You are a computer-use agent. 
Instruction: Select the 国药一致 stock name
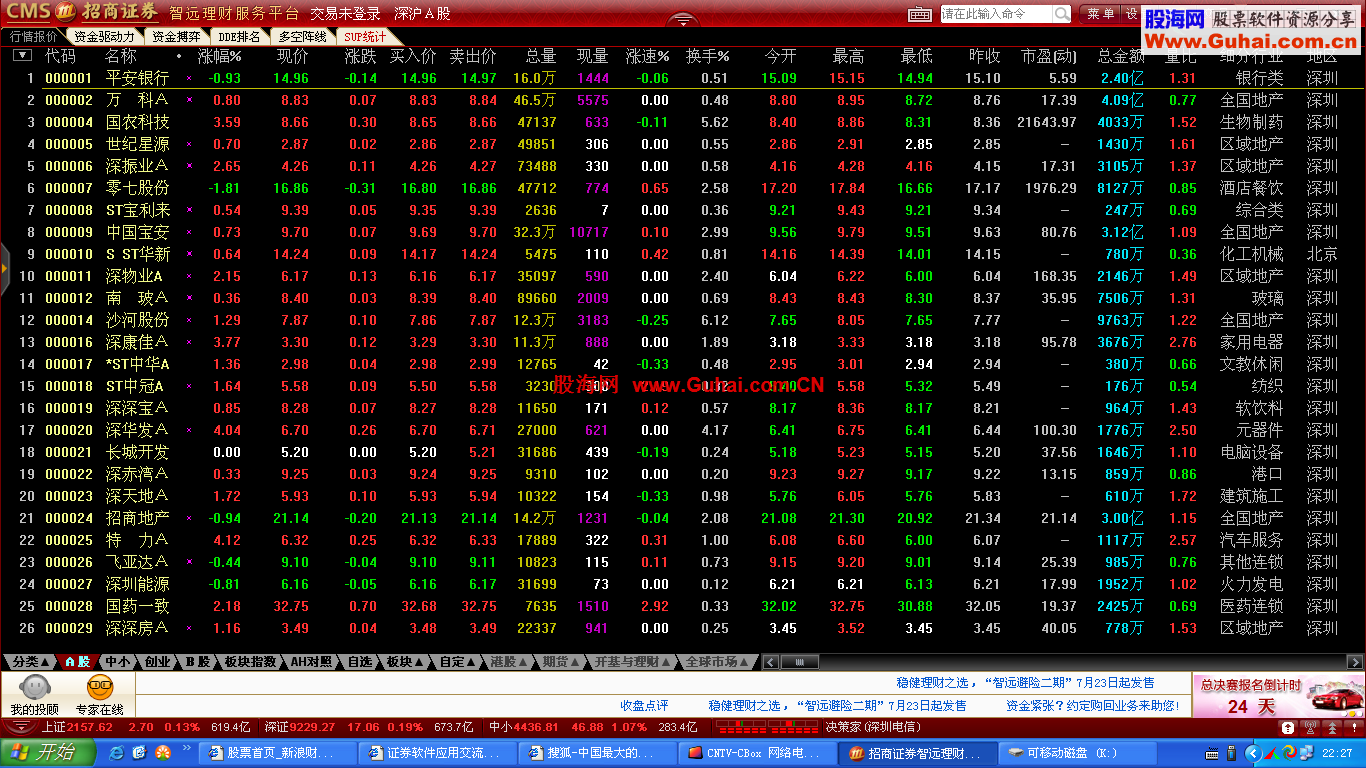138,606
